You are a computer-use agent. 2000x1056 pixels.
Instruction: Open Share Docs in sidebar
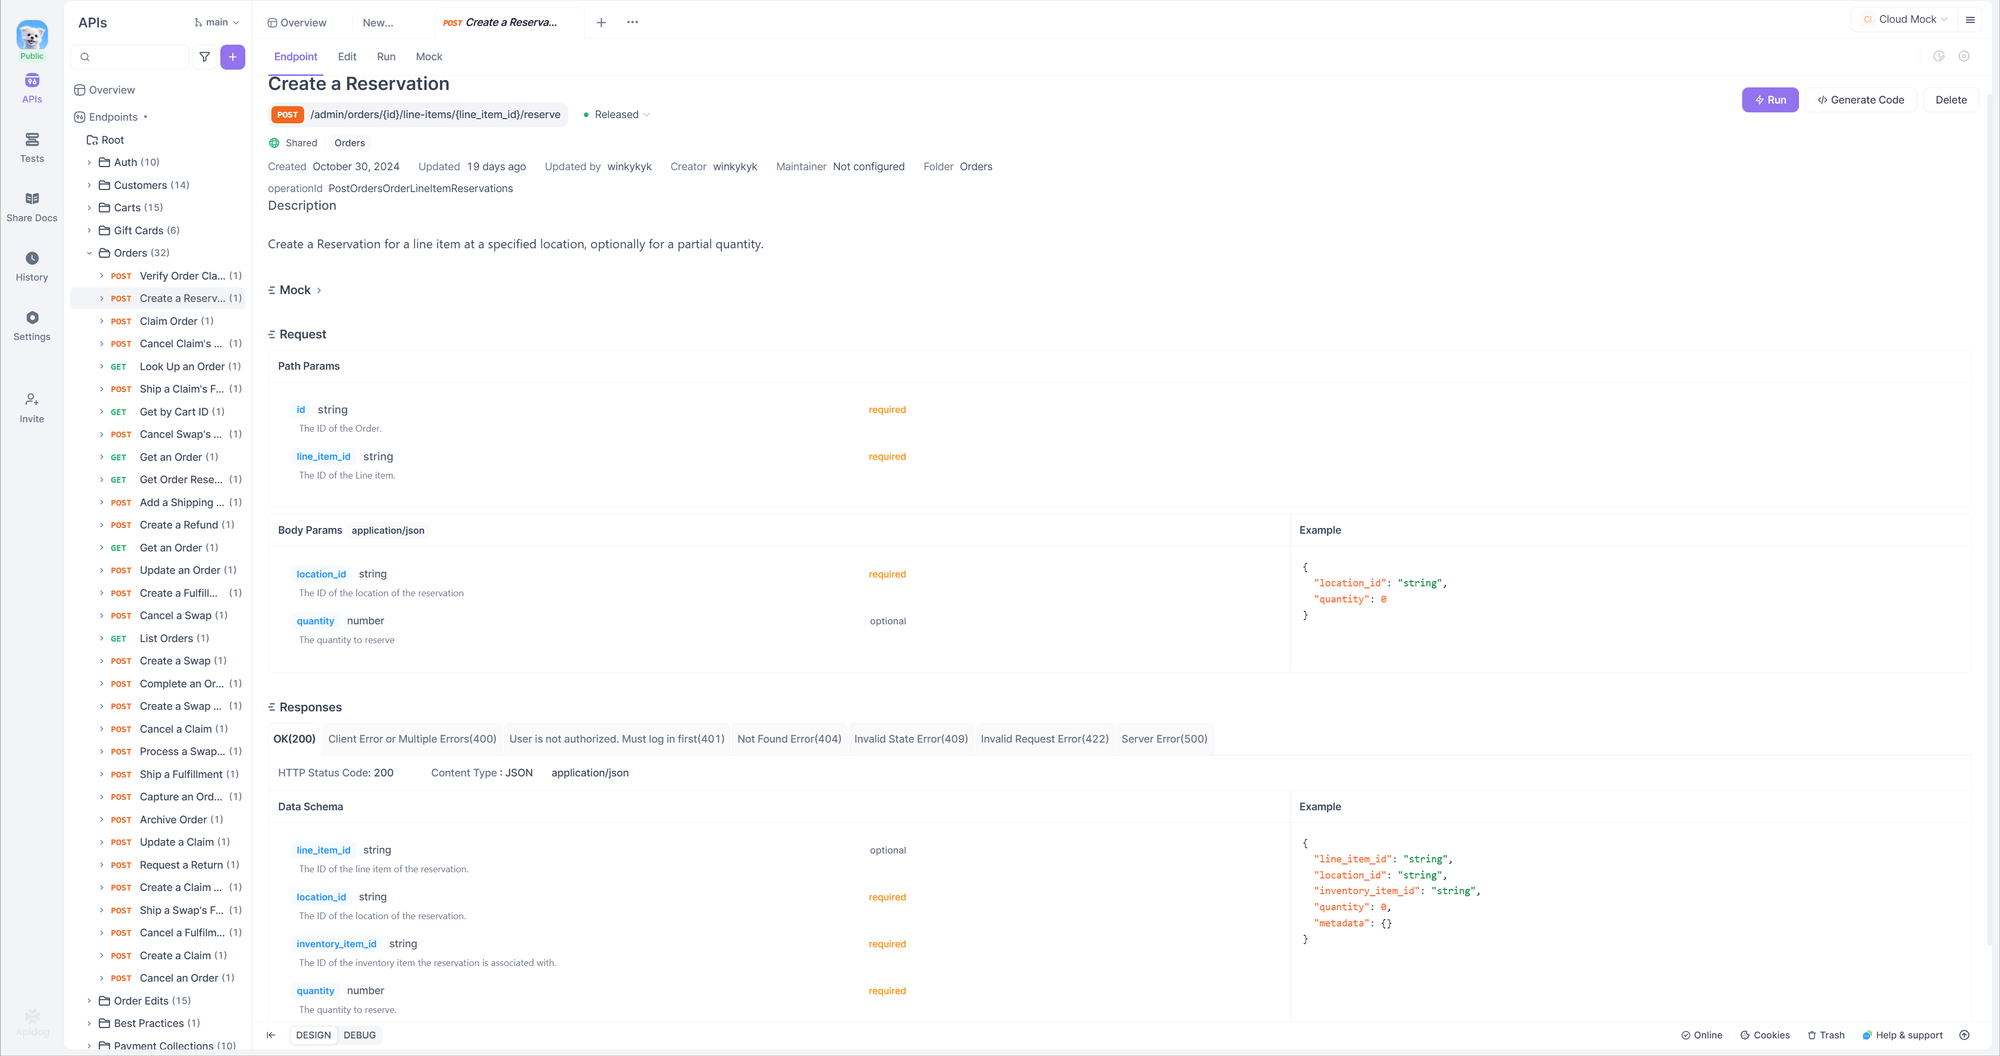[32, 207]
